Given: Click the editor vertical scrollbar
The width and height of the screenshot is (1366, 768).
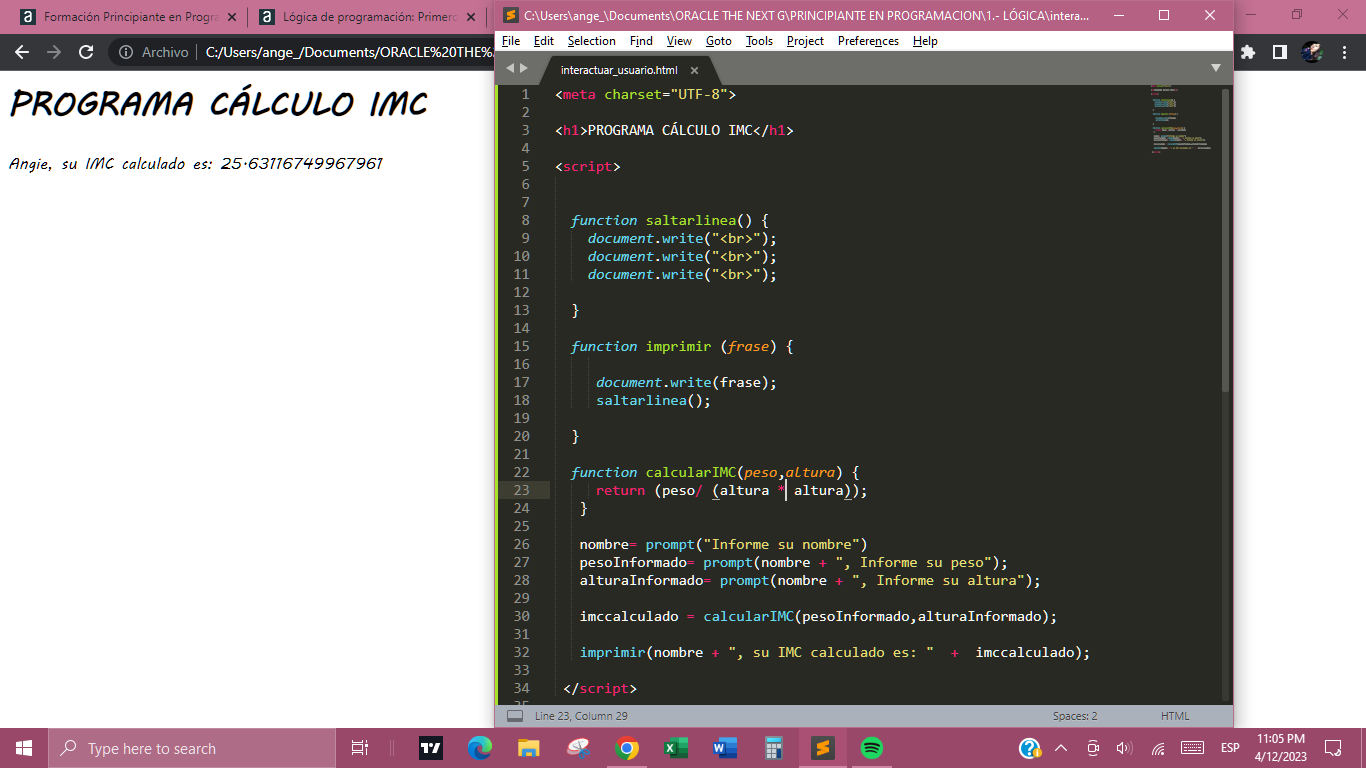Looking at the screenshot, I should [x=1226, y=240].
